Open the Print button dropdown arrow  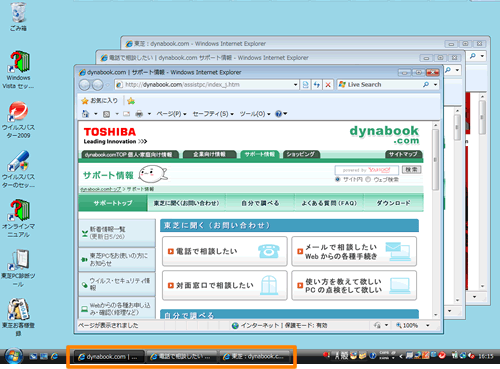click(149, 114)
